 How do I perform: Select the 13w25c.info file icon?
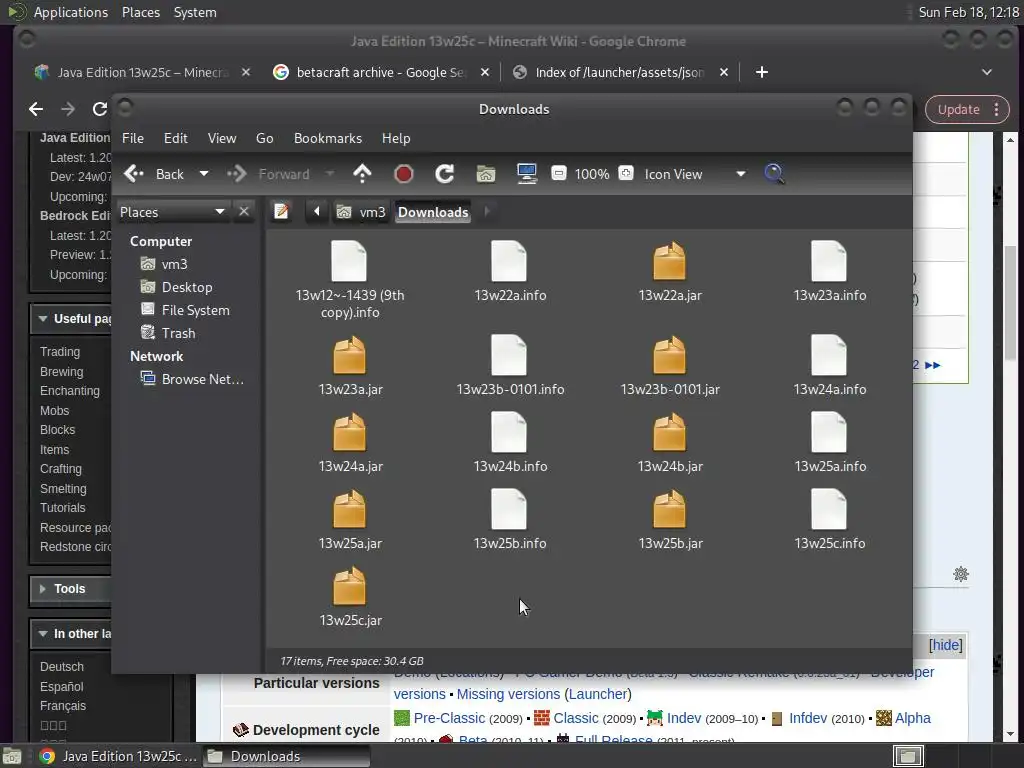[x=829, y=509]
